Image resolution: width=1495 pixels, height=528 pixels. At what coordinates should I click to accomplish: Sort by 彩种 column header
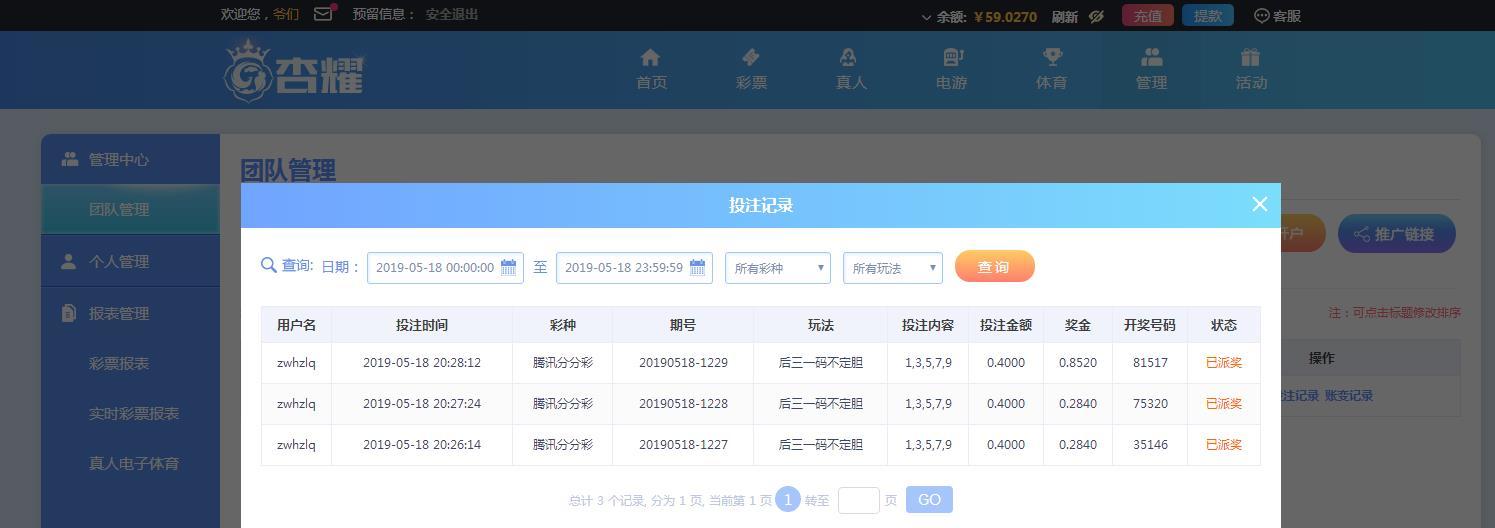pyautogui.click(x=563, y=325)
